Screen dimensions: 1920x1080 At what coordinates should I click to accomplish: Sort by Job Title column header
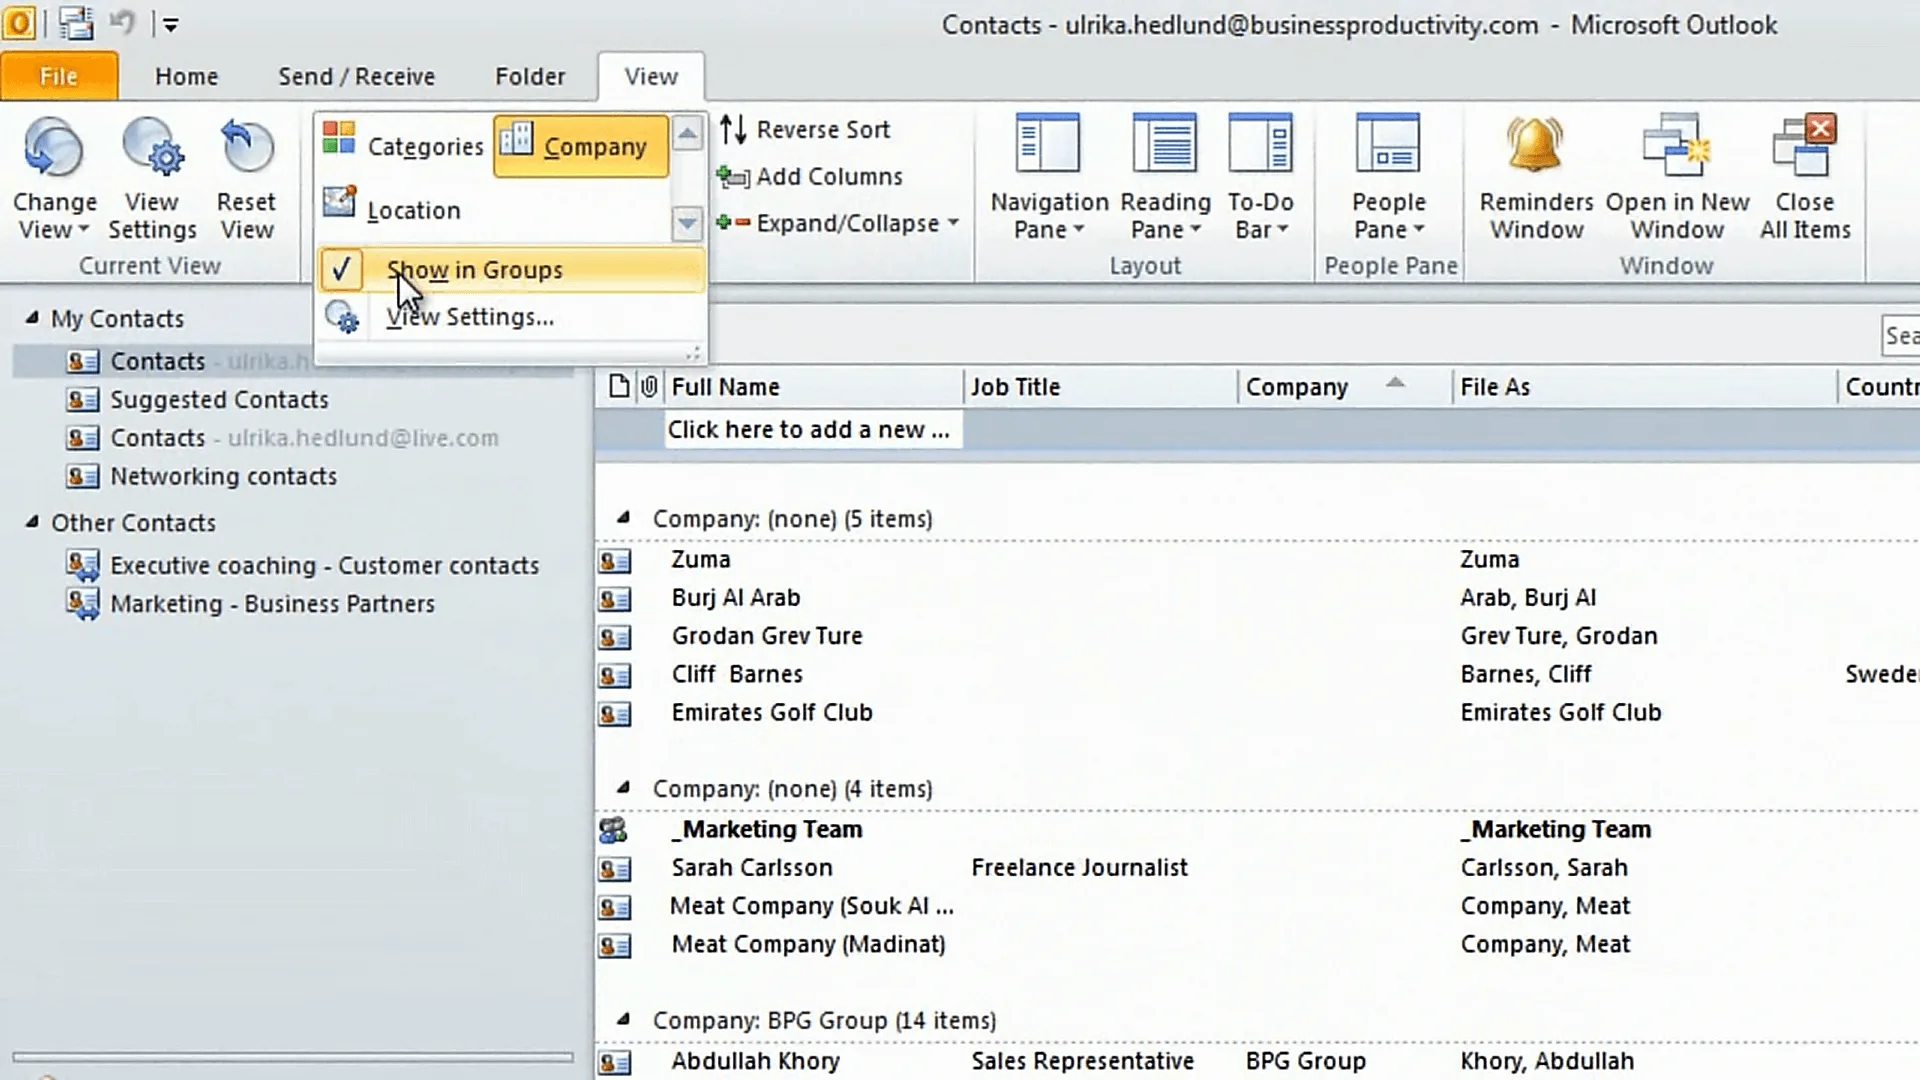point(1100,387)
